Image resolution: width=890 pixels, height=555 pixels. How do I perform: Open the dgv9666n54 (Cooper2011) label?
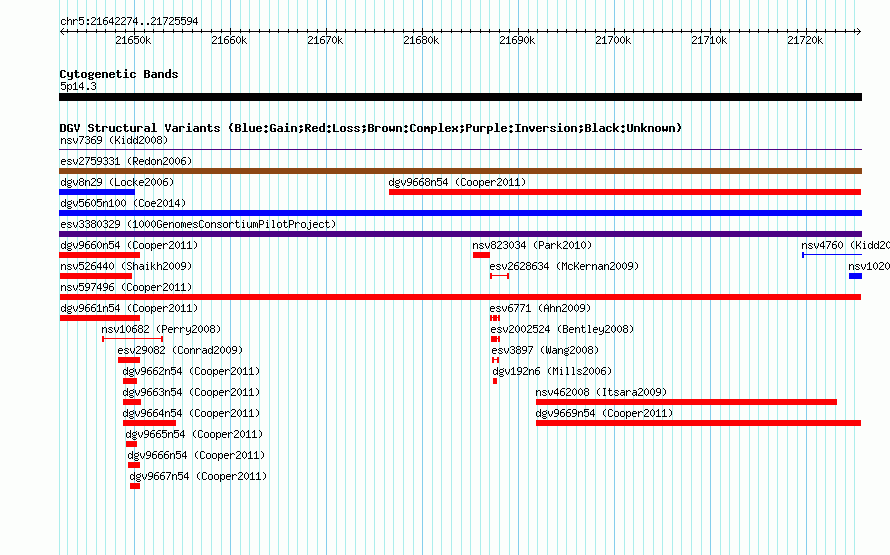coord(196,455)
